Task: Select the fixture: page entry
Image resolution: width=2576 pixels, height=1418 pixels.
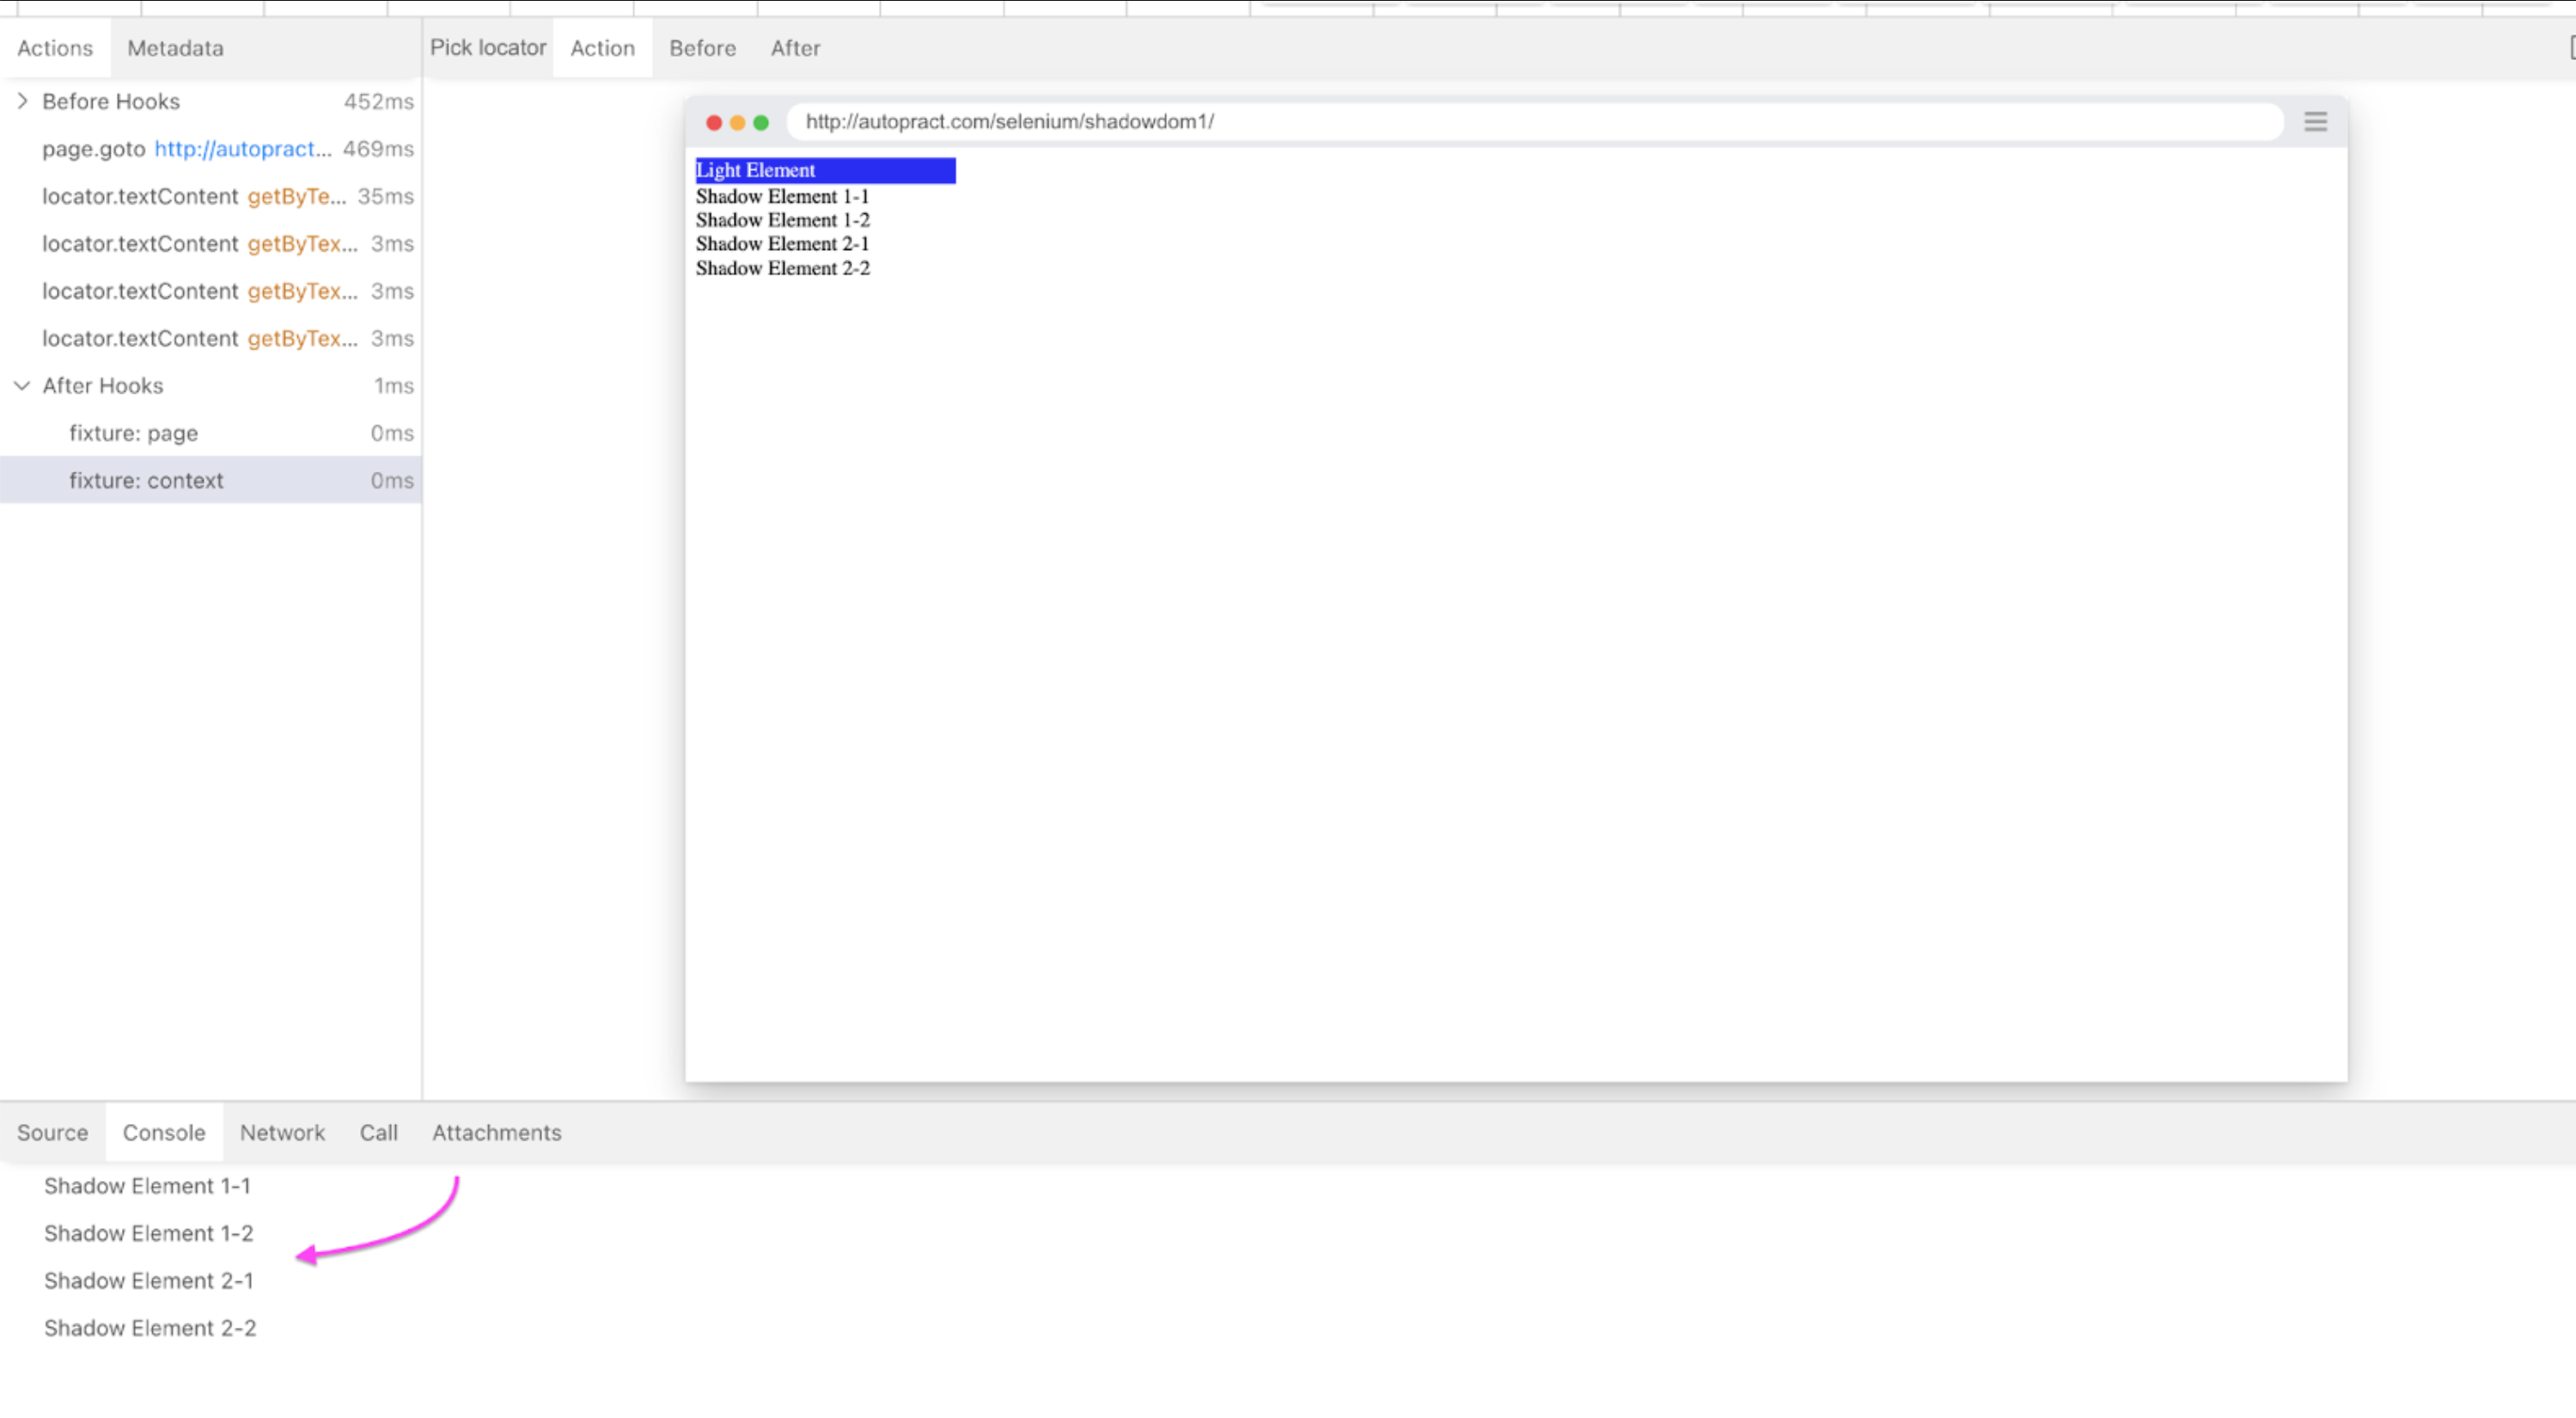Action: (x=134, y=433)
